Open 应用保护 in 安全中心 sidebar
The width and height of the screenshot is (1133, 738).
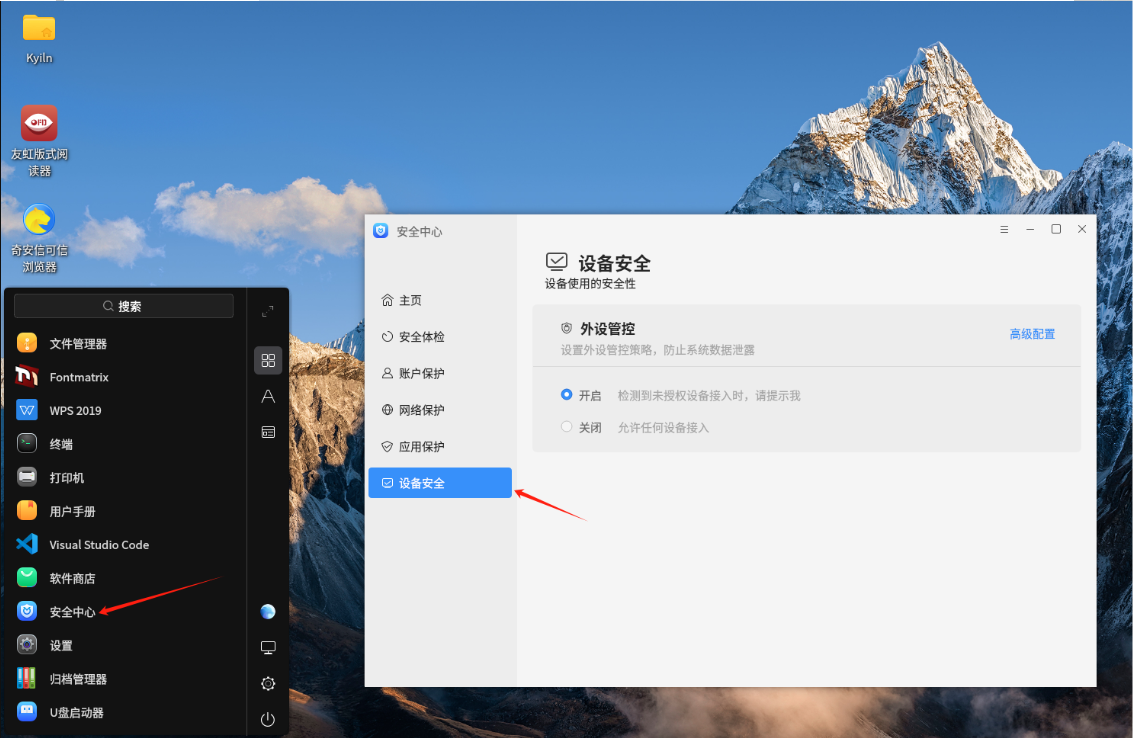440,447
